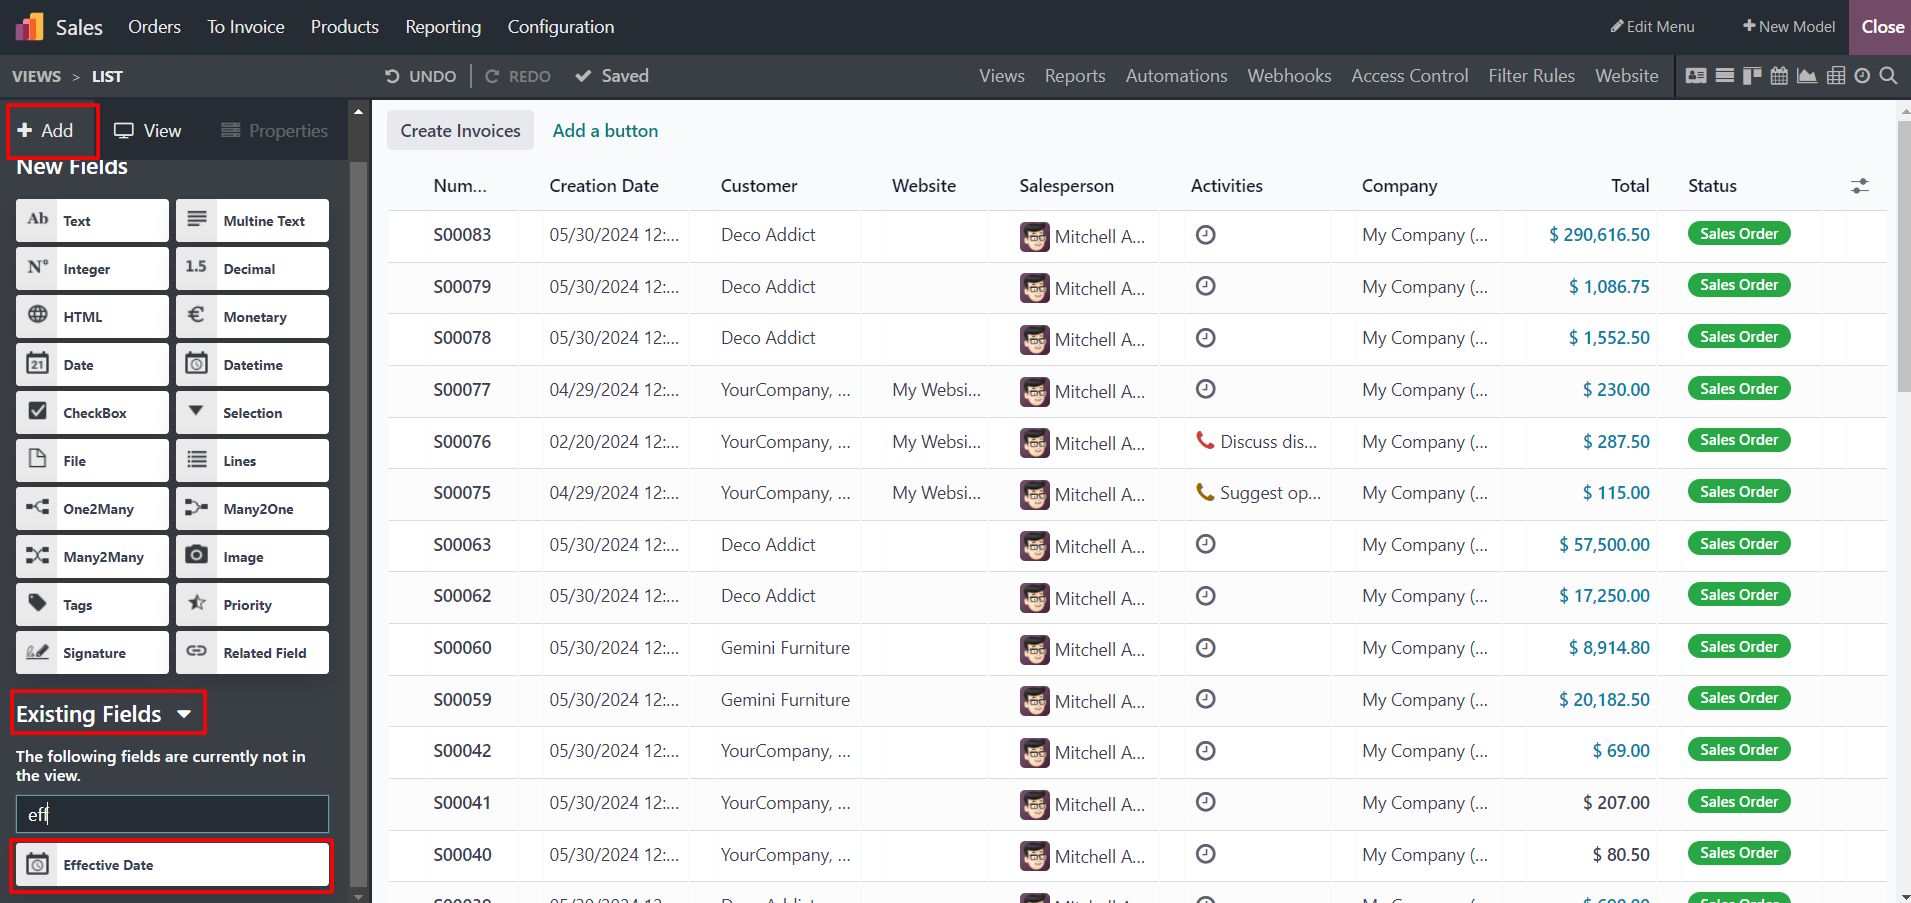Switch to the Form view icon
The width and height of the screenshot is (1911, 903).
[x=1696, y=76]
